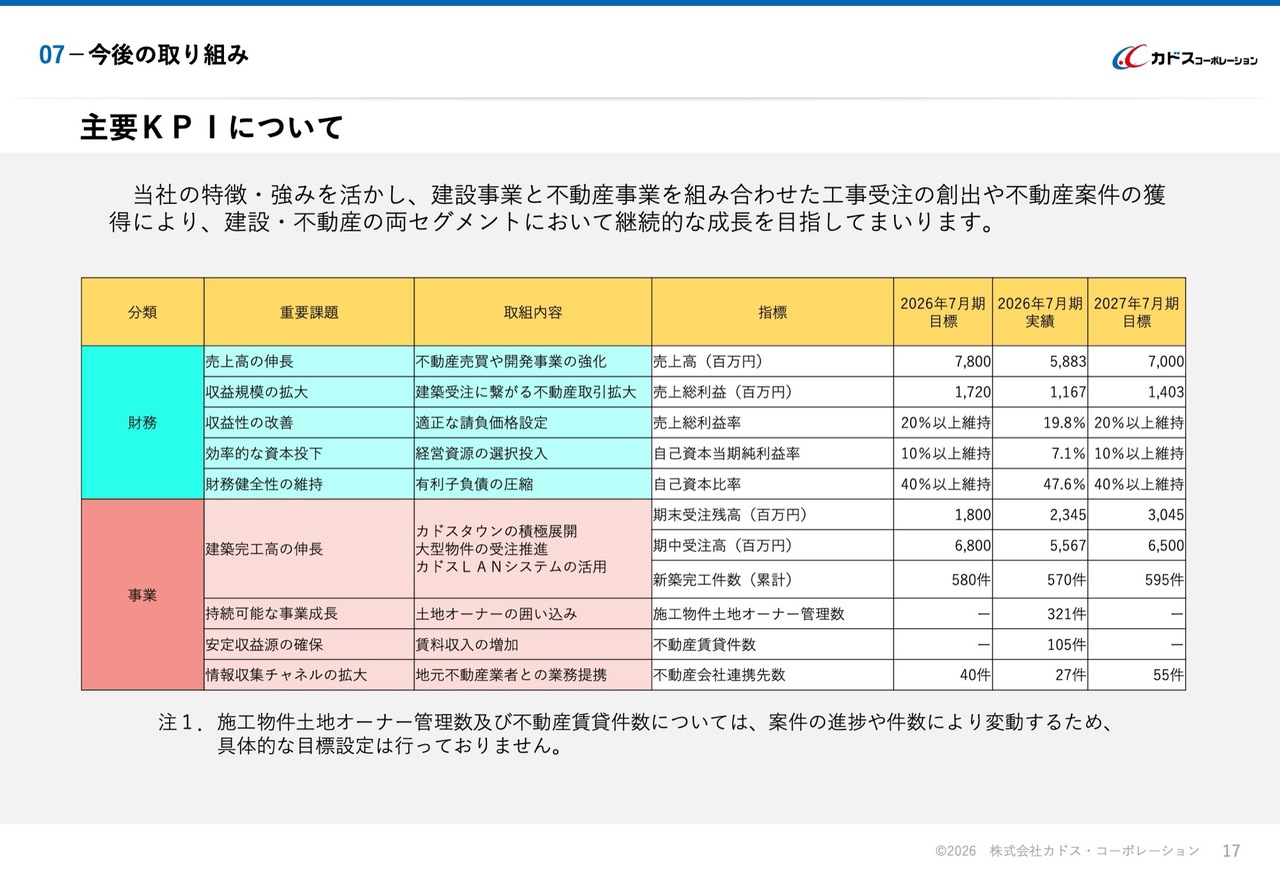Click the カドスコーポレーション logo
1280x886 pixels.
[x=1185, y=58]
